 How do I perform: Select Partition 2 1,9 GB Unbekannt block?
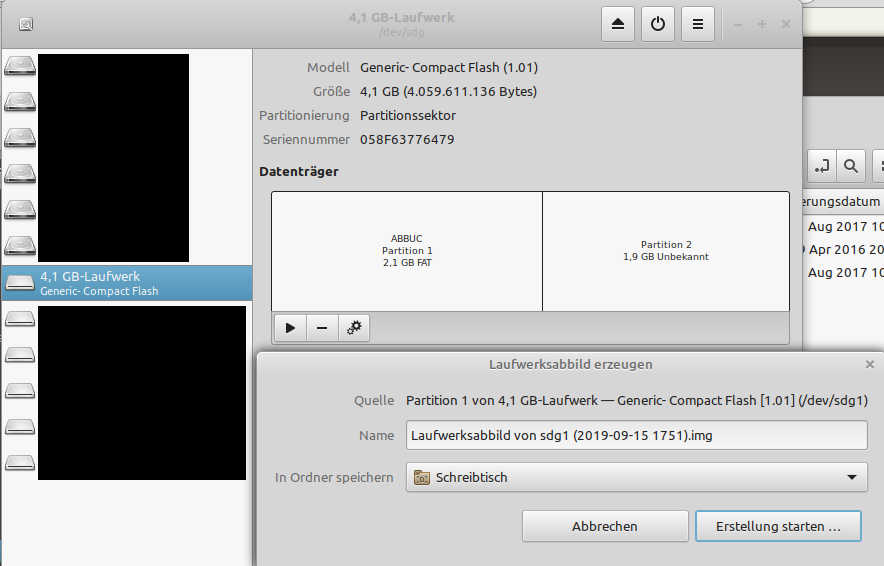(666, 251)
